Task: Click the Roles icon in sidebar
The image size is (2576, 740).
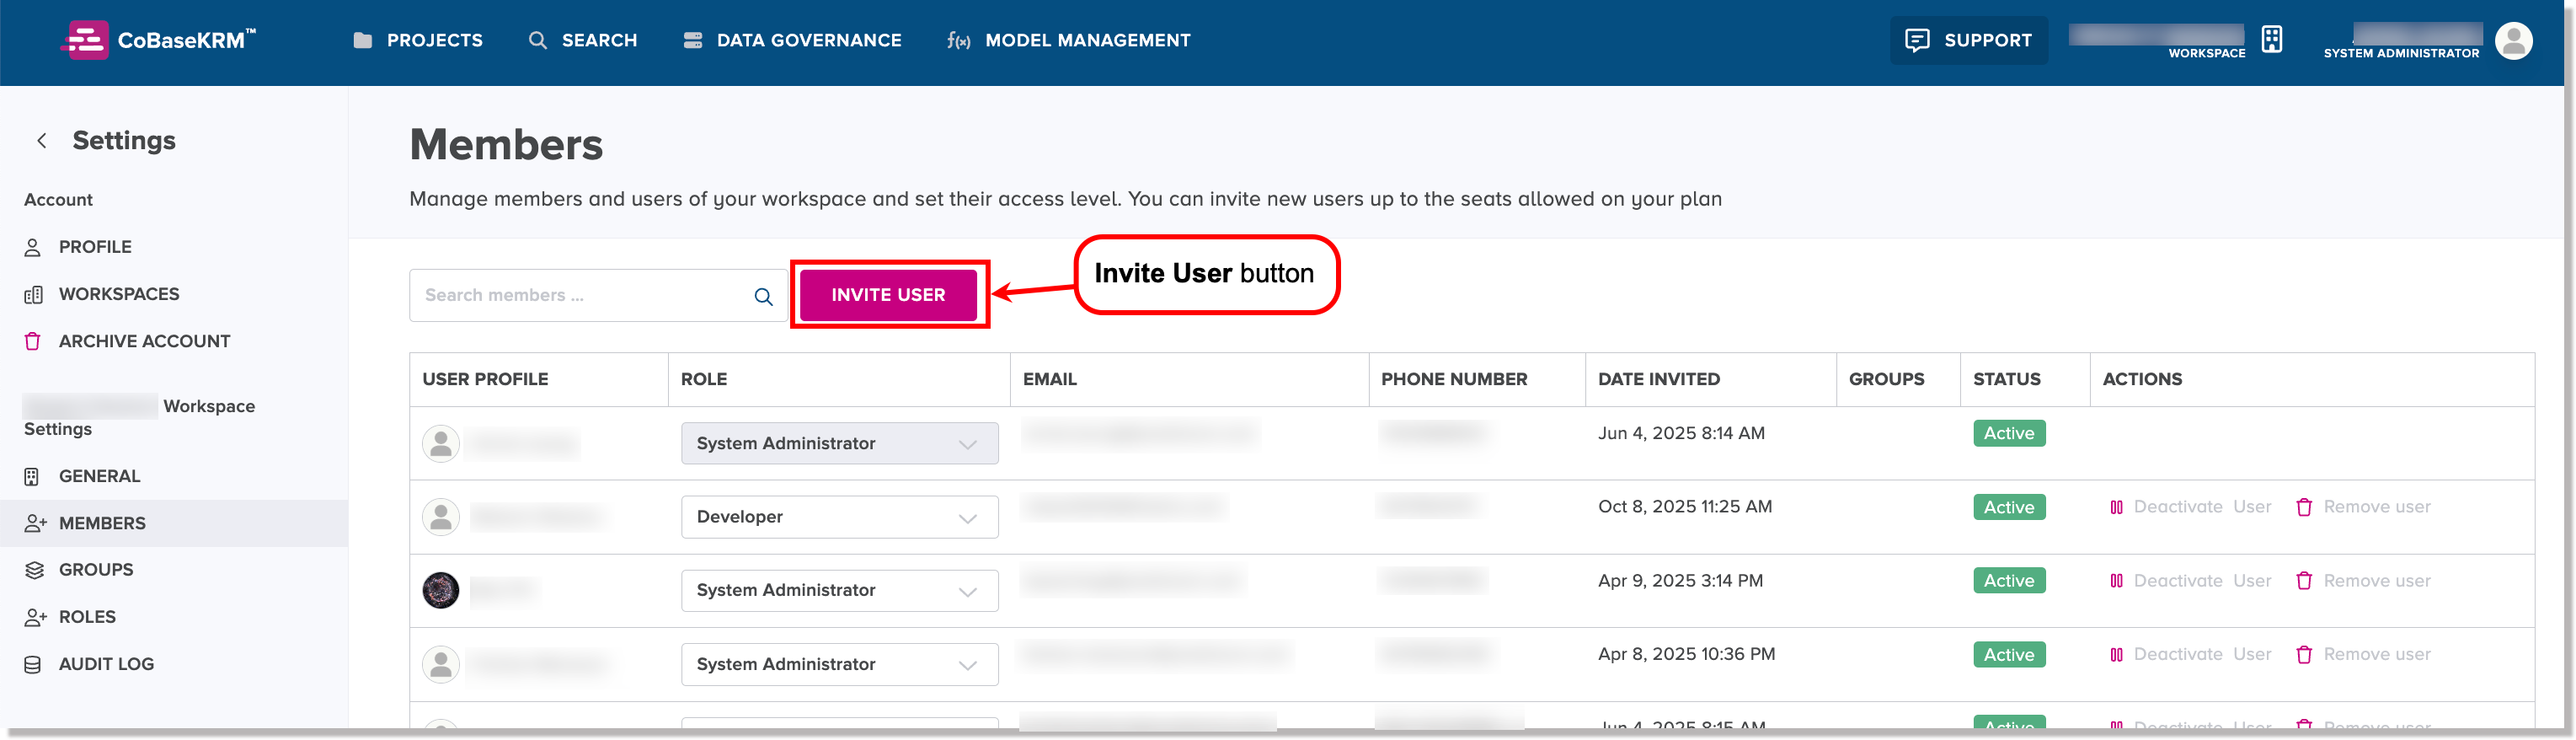Action: pos(35,617)
